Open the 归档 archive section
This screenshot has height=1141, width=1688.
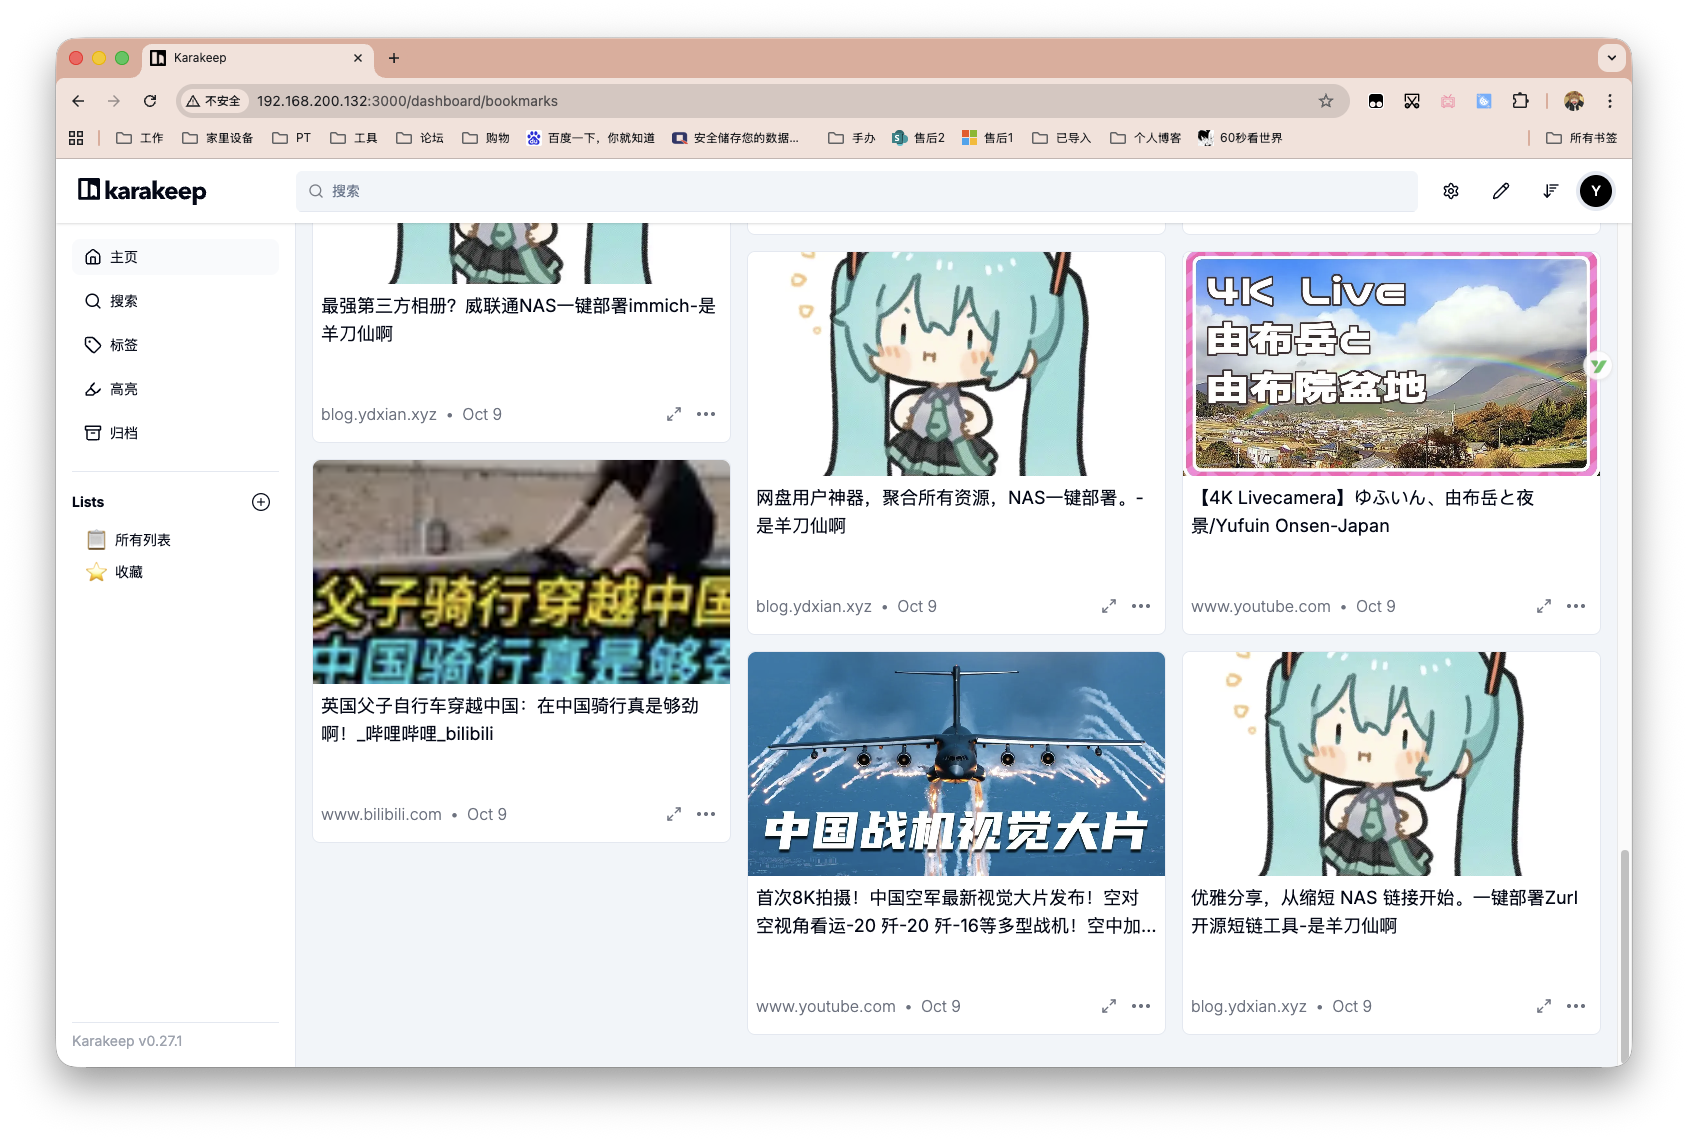124,433
